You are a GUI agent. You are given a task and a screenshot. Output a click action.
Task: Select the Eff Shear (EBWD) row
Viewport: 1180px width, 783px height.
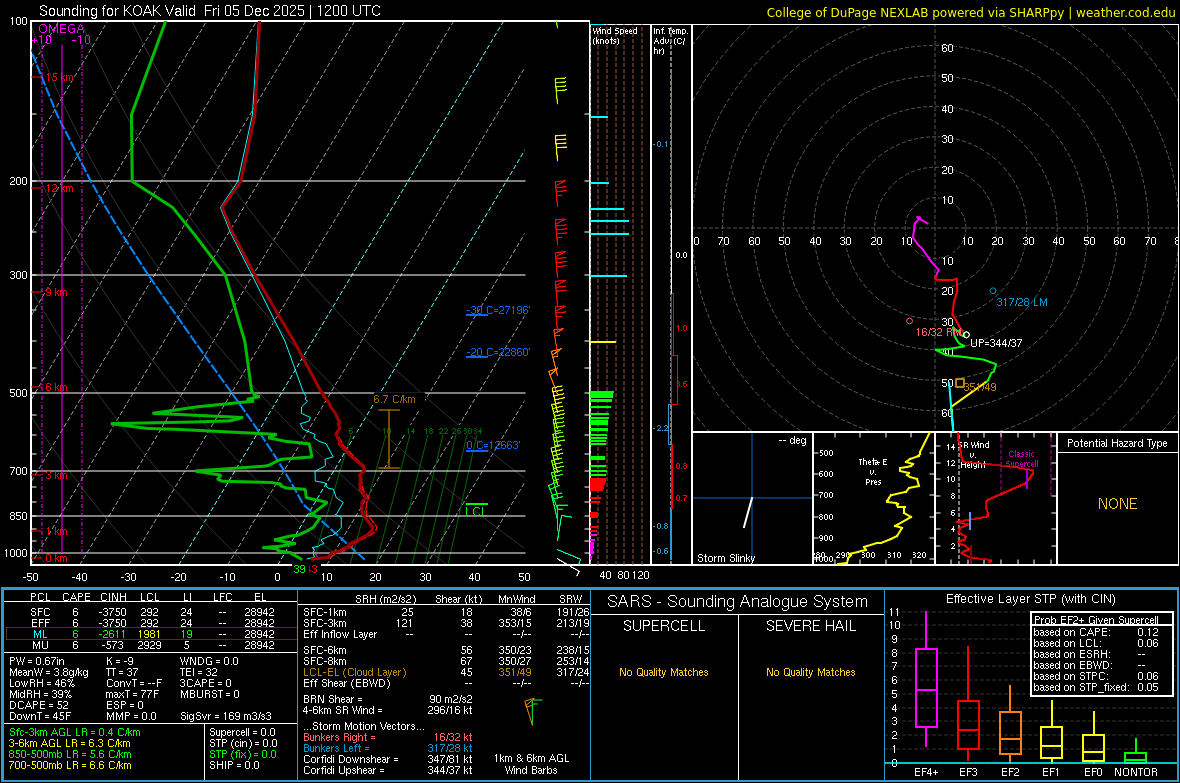point(444,684)
